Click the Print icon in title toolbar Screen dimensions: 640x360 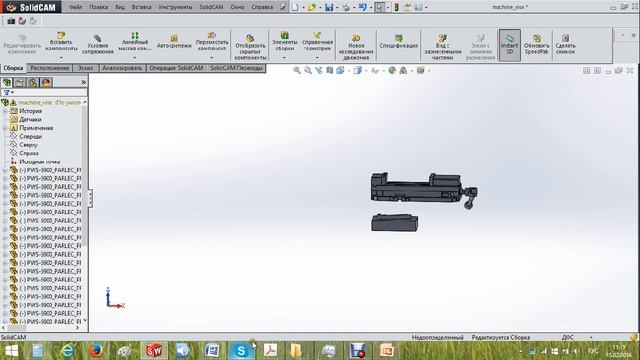(346, 7)
